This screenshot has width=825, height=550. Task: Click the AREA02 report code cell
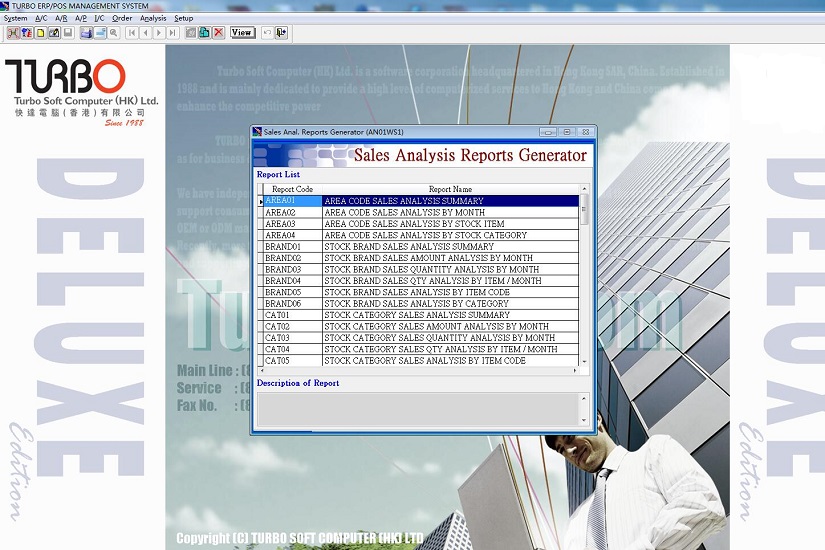(293, 212)
